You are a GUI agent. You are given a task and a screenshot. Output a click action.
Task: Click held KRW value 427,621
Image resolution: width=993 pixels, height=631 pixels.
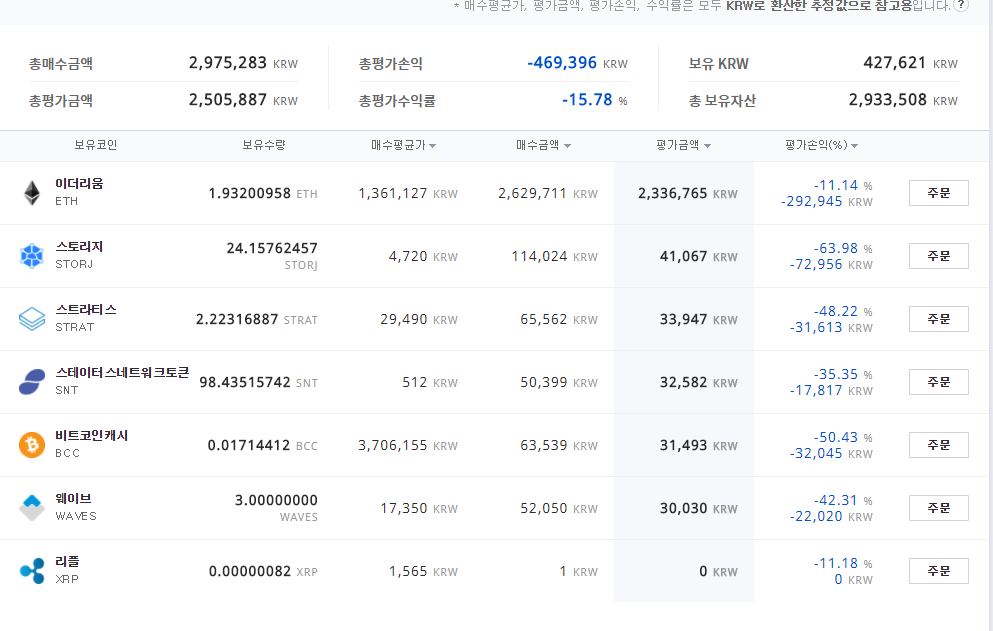click(x=895, y=63)
